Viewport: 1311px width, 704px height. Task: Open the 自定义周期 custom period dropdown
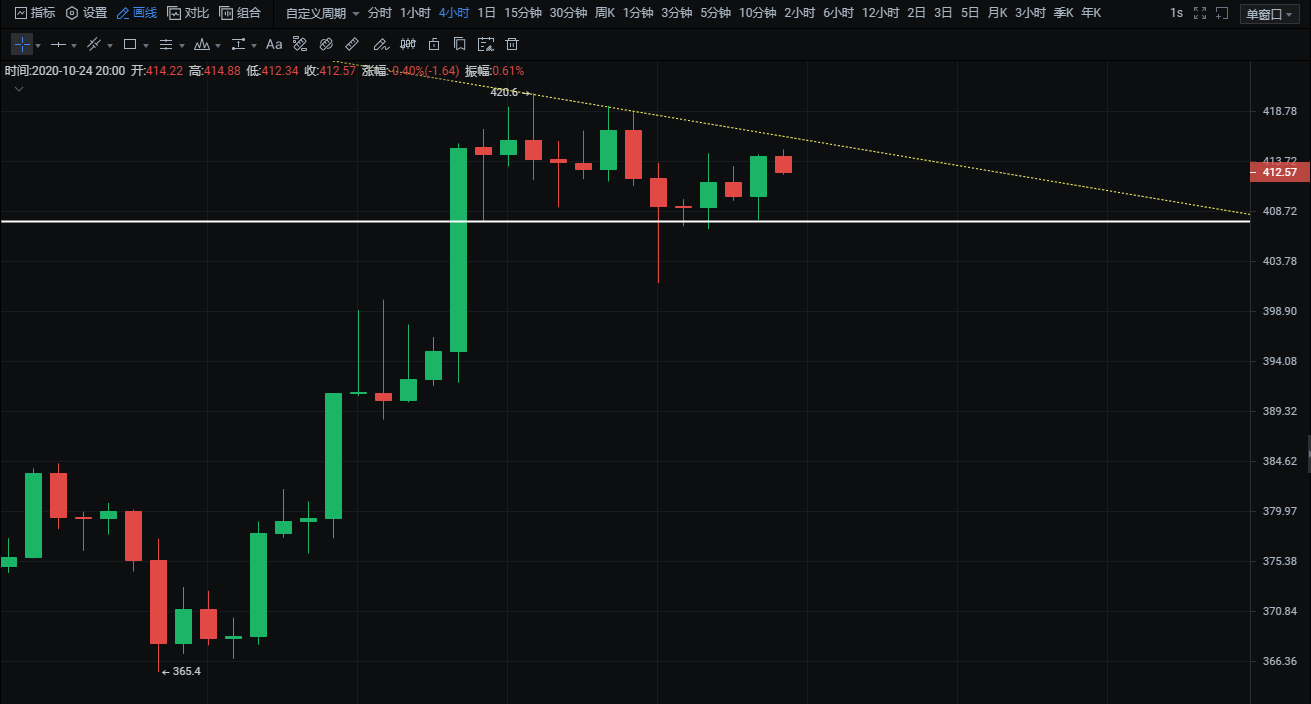click(322, 14)
